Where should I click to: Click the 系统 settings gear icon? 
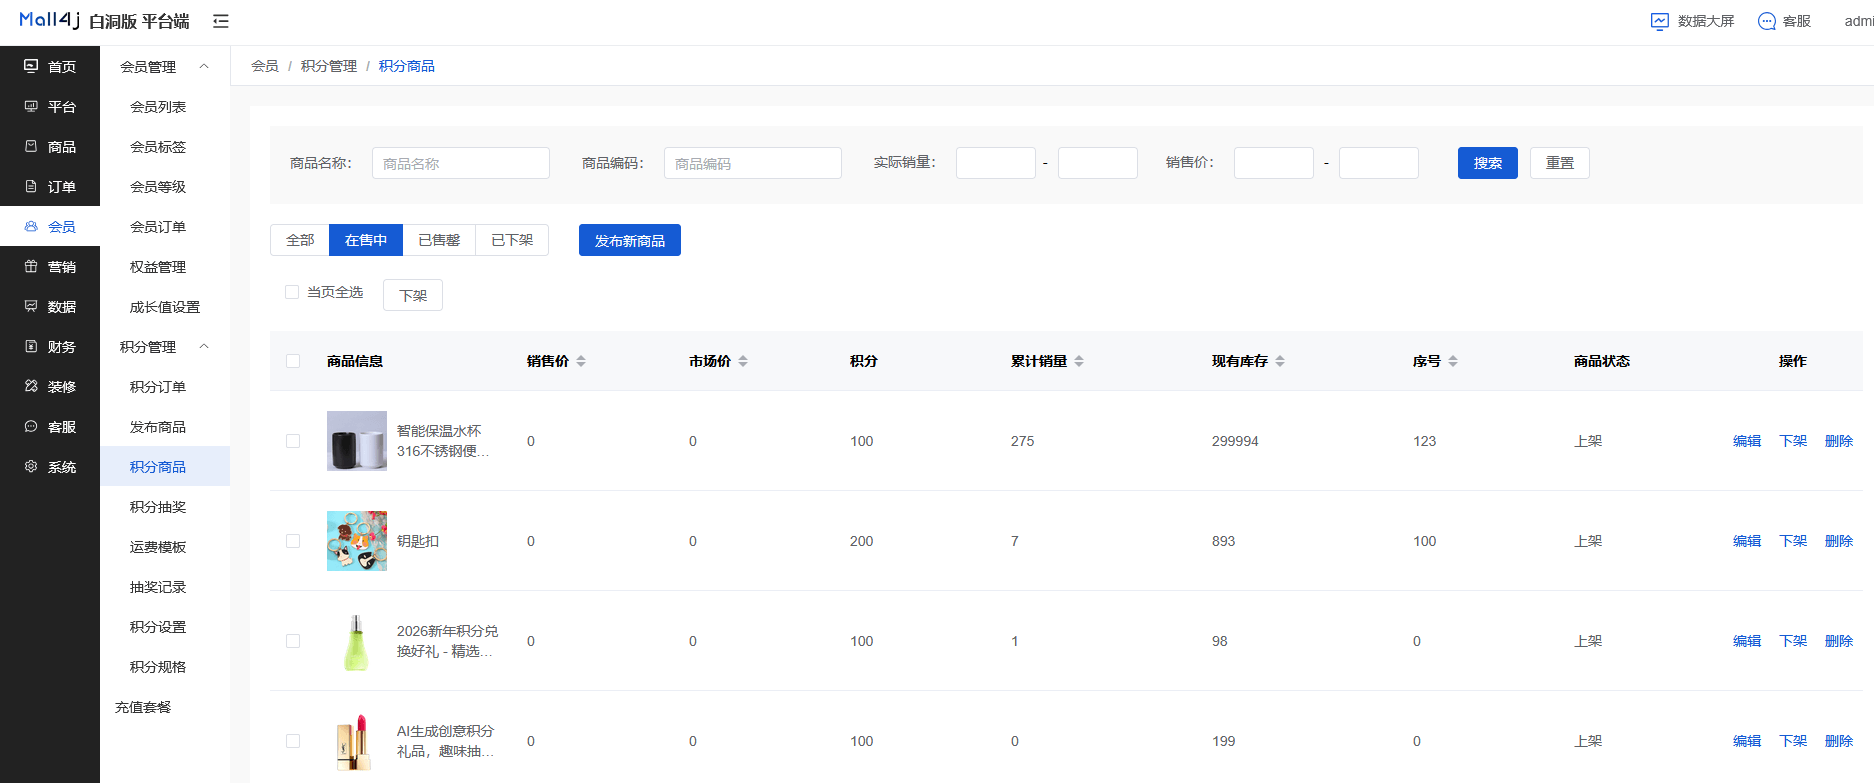tap(31, 466)
